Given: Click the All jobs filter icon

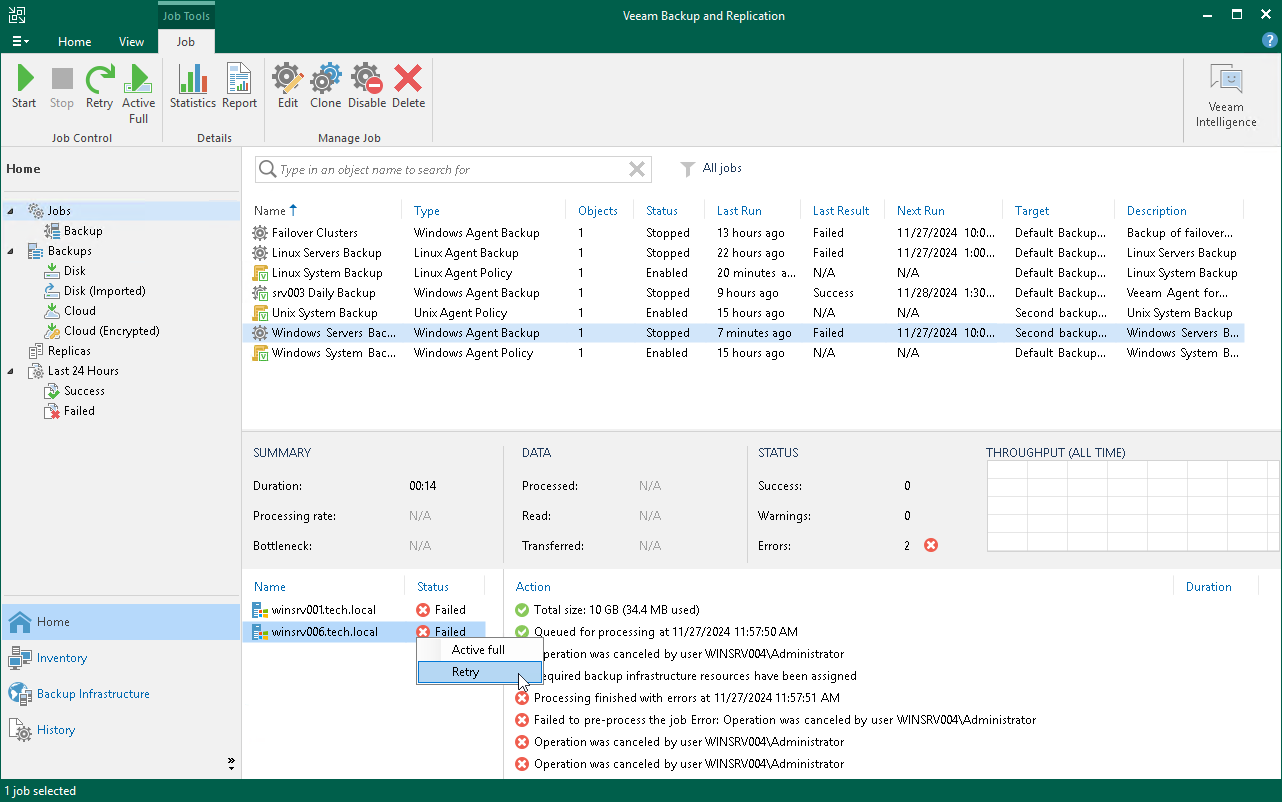Looking at the screenshot, I should [688, 169].
